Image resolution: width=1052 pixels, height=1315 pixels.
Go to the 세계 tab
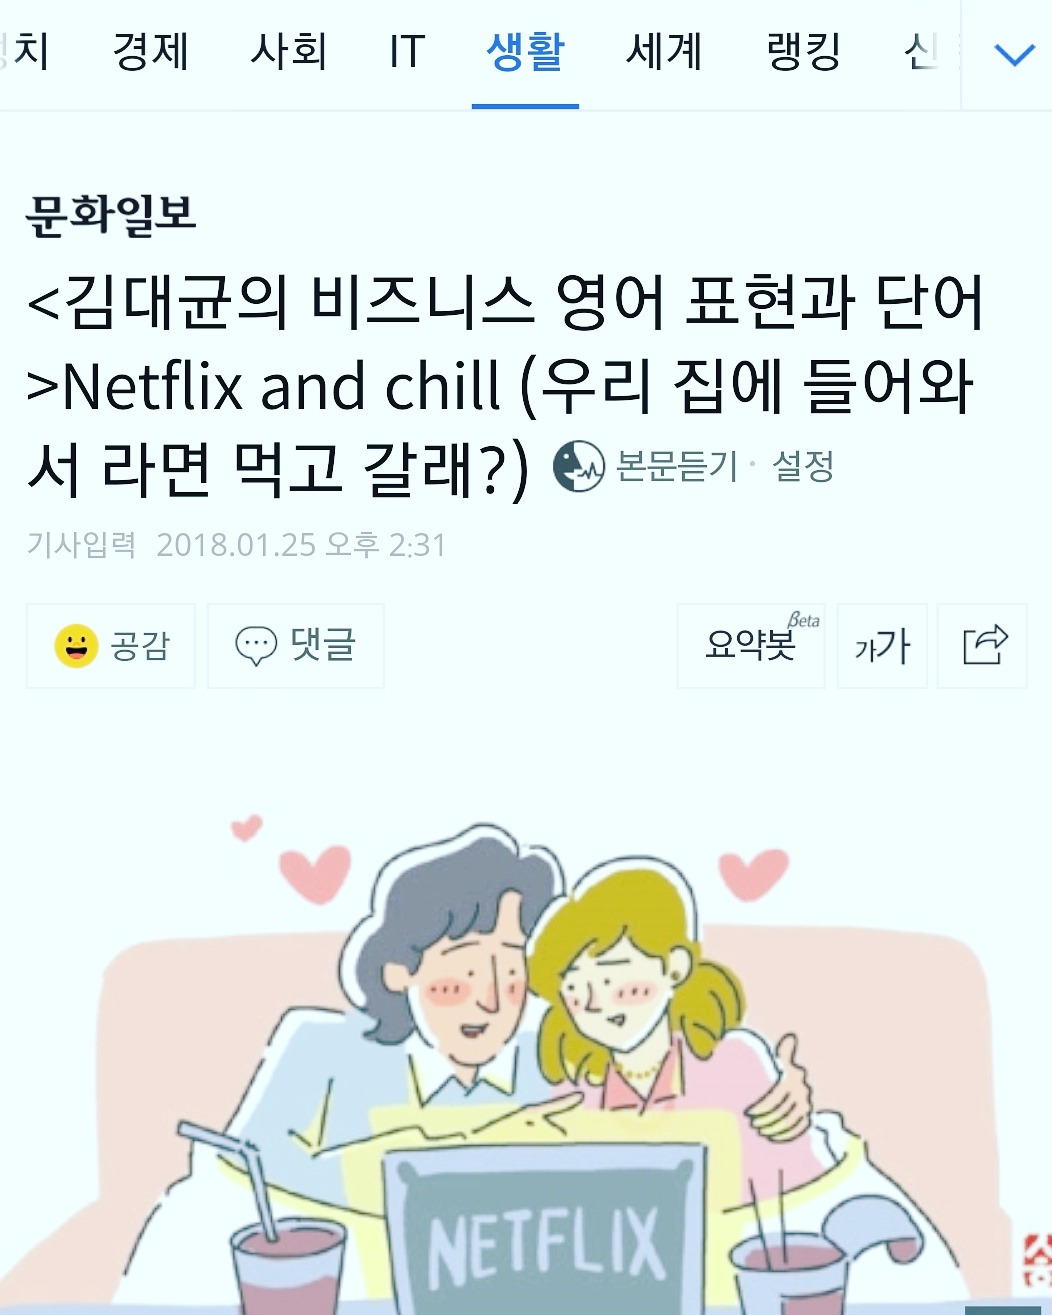pos(664,52)
